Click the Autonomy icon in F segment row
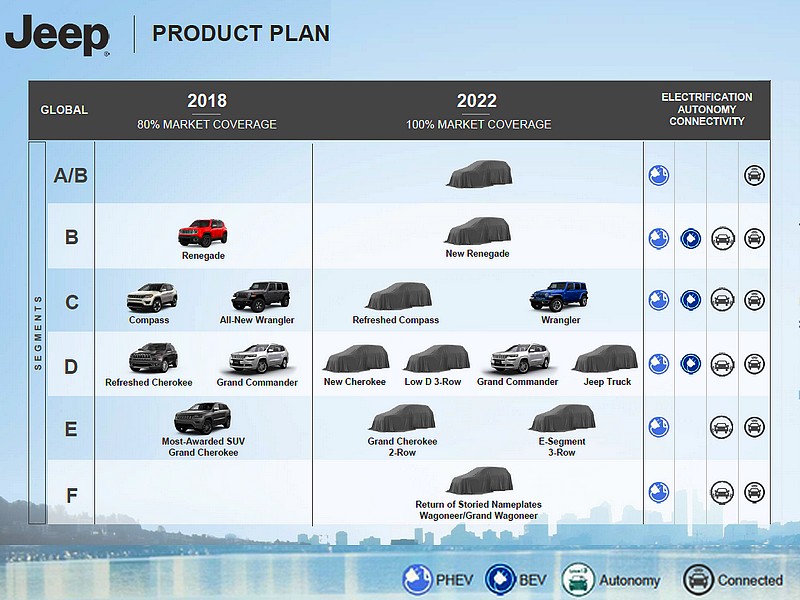Screen dimensions: 800x600 point(722,492)
